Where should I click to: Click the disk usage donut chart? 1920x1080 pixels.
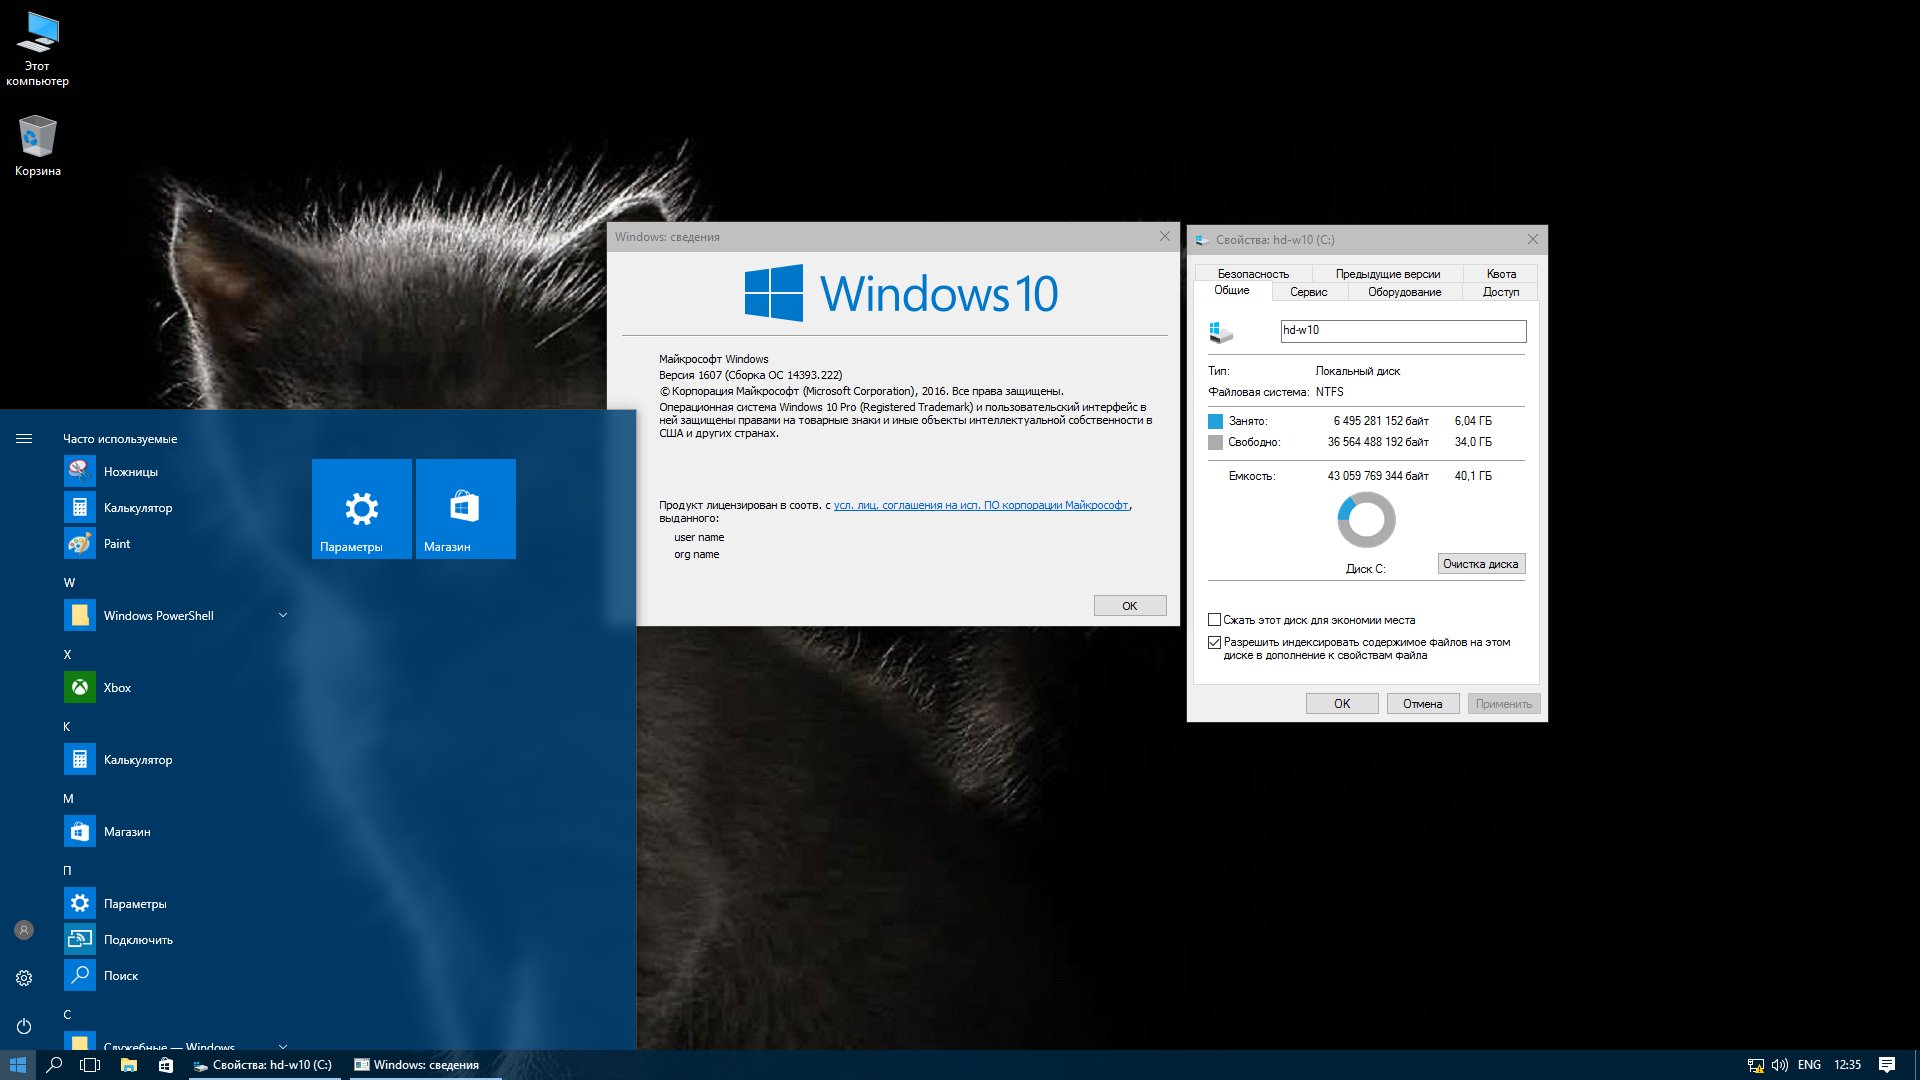point(1366,520)
